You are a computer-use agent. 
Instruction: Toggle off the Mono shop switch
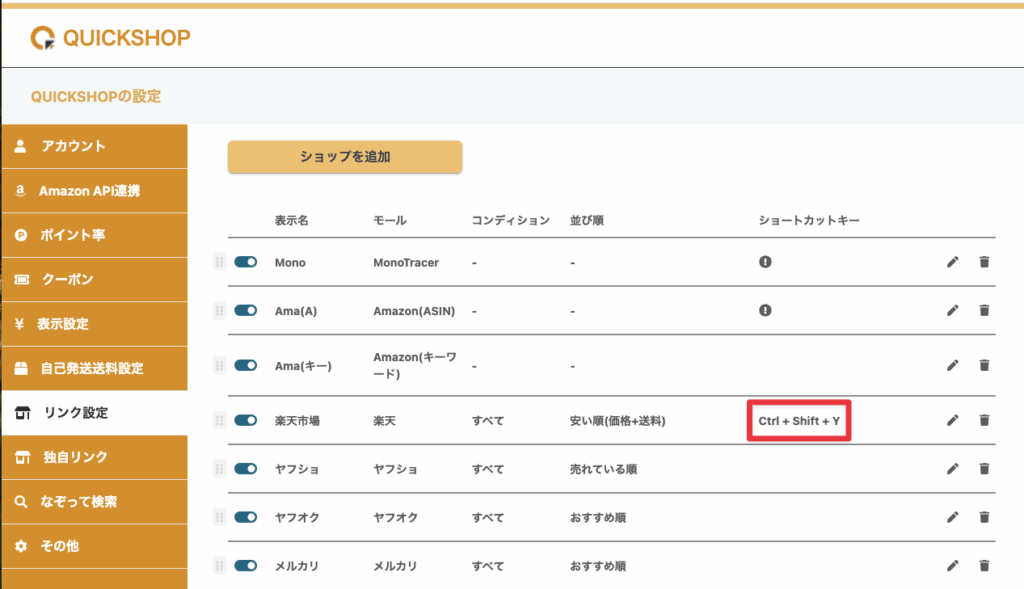[x=246, y=262]
